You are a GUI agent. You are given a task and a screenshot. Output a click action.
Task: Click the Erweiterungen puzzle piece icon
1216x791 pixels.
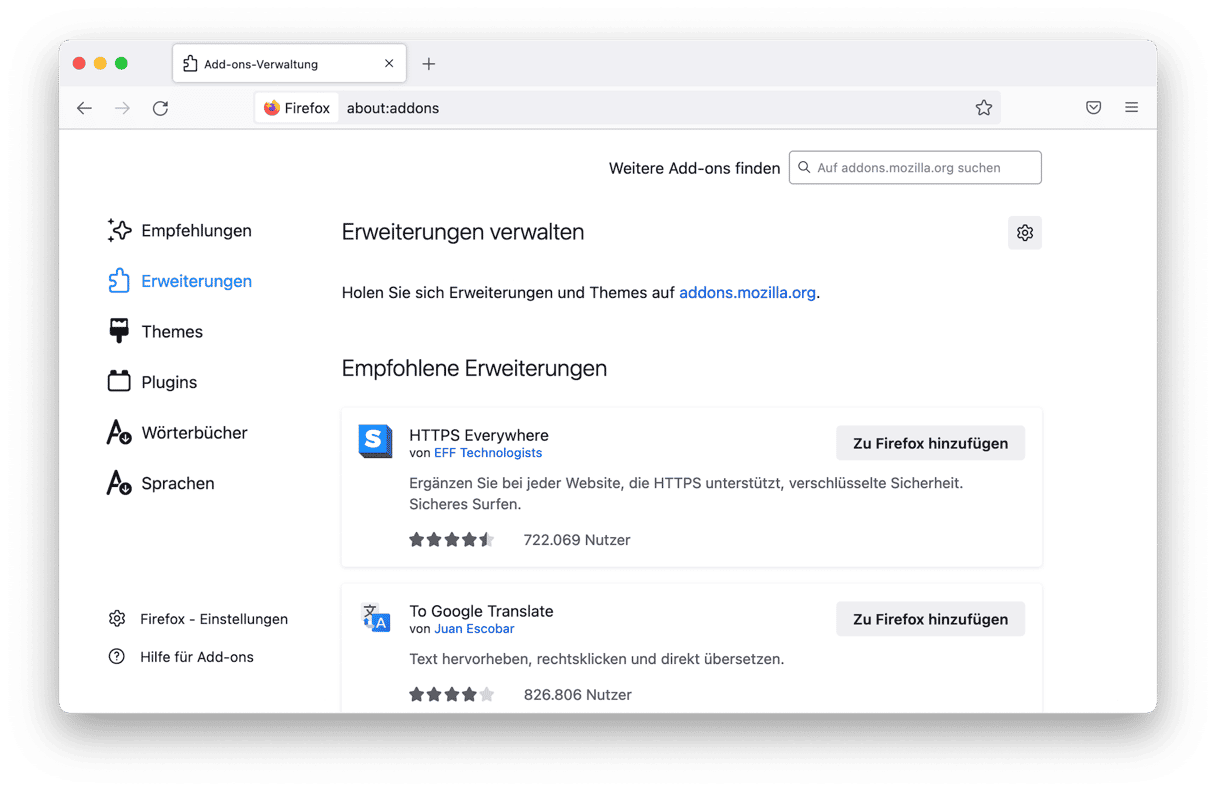(119, 281)
